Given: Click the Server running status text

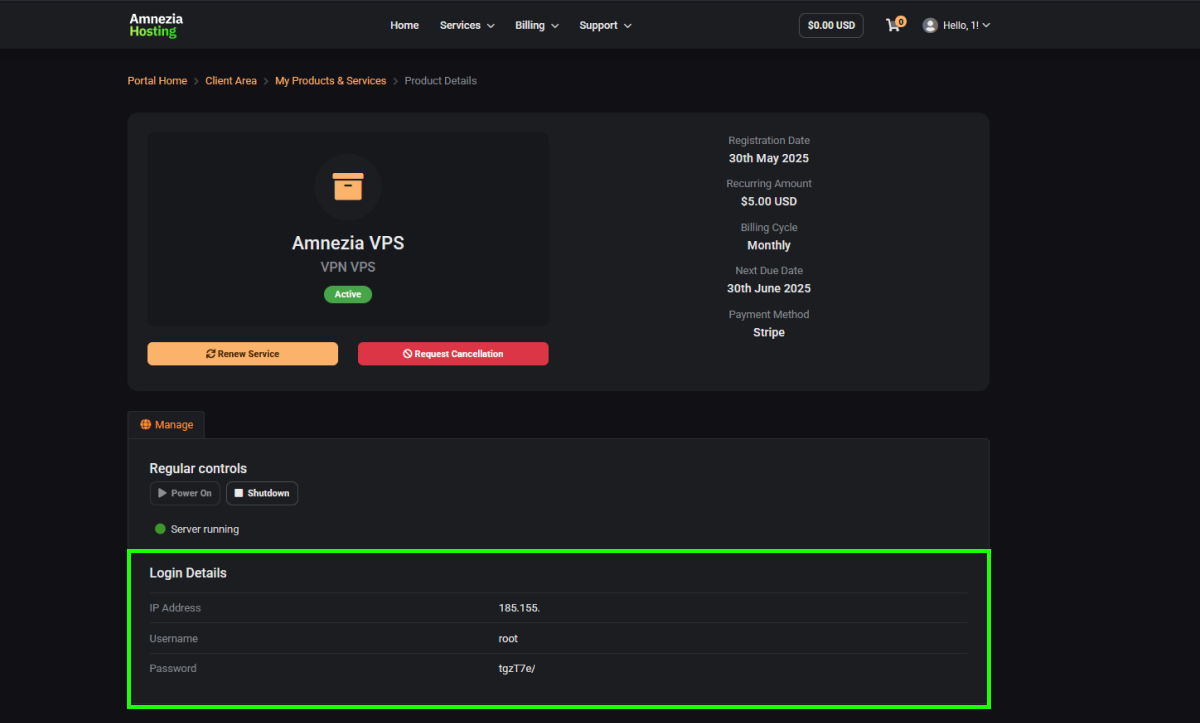Looking at the screenshot, I should (x=205, y=529).
